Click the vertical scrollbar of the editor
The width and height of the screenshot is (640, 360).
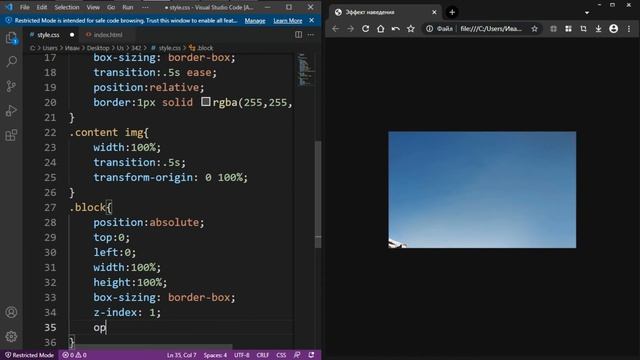pyautogui.click(x=318, y=194)
